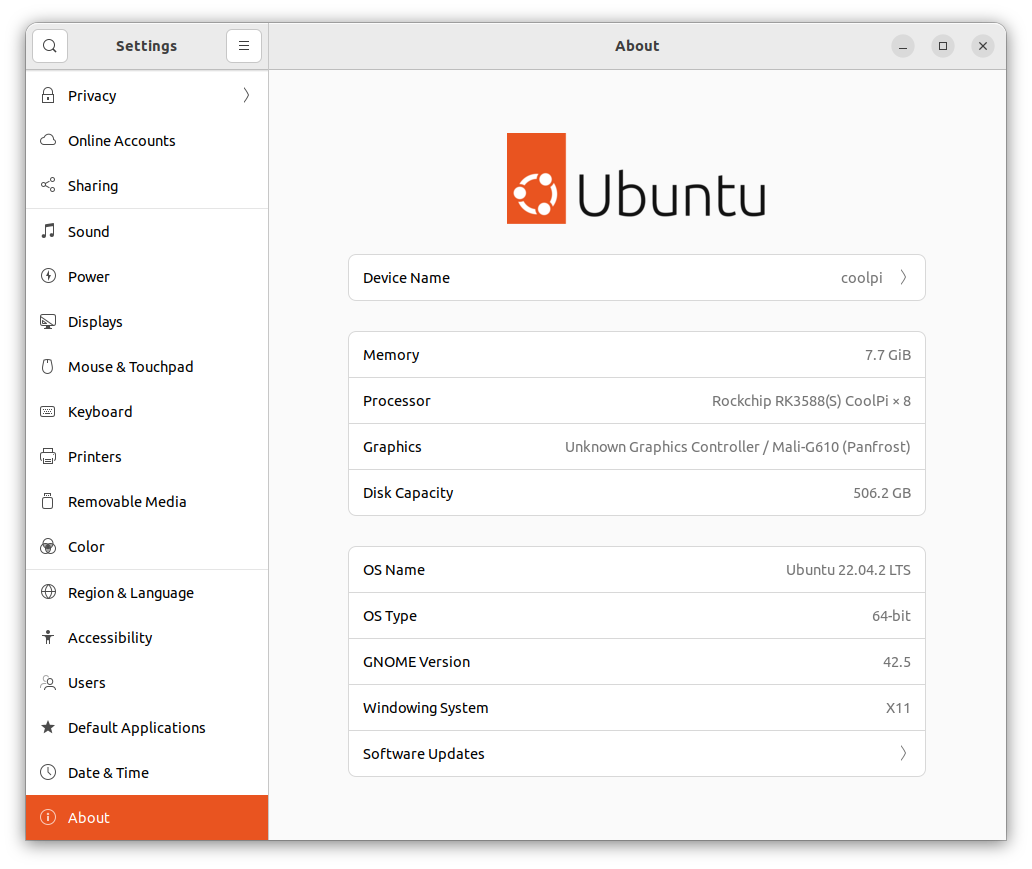
Task: Click the GNOME Version row label
Action: (417, 662)
